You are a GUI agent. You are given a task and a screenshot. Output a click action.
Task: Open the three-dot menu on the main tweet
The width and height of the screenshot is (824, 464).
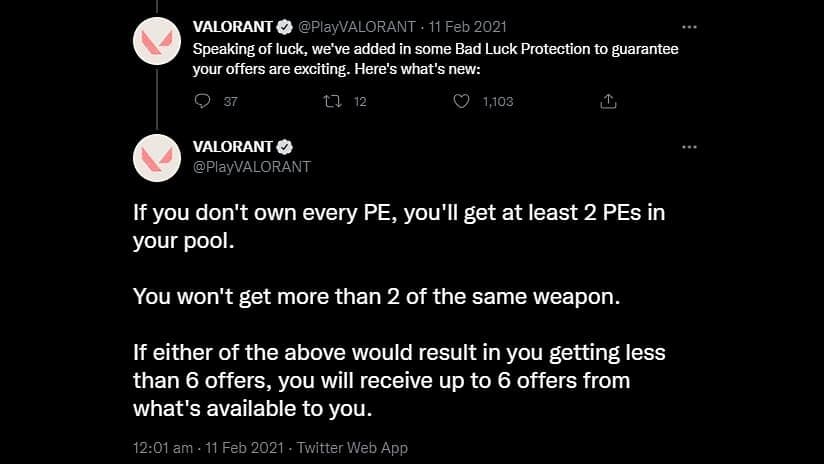(x=689, y=147)
